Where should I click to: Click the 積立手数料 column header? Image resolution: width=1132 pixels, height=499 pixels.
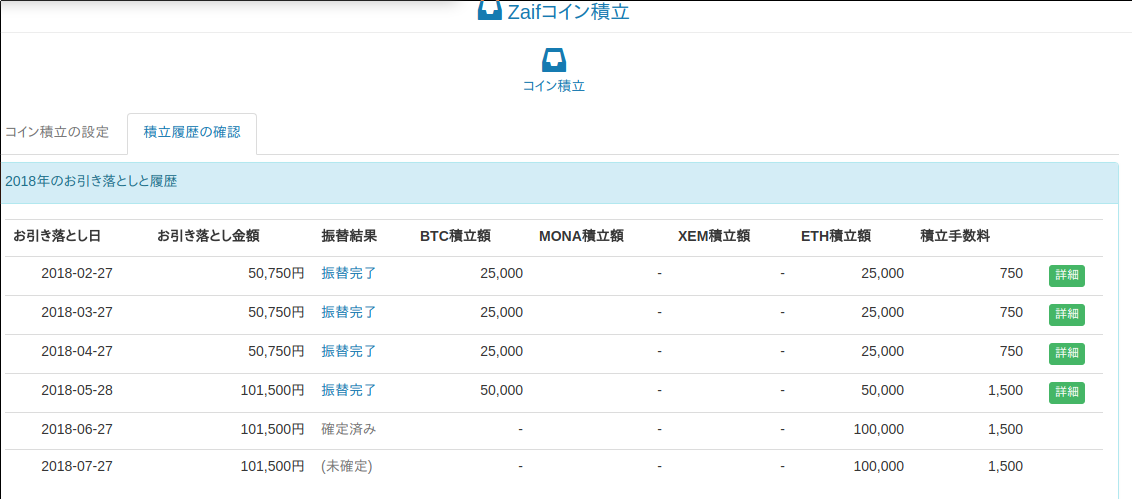(954, 236)
